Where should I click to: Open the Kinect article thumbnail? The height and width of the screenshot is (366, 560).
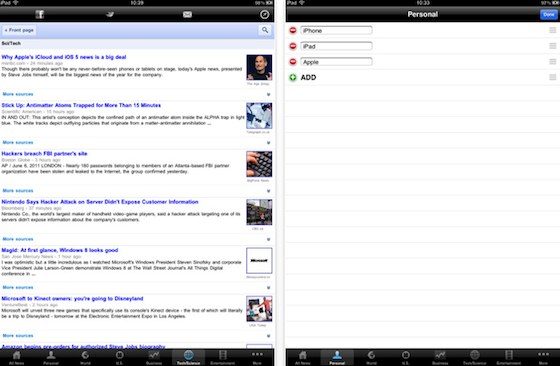(x=259, y=309)
